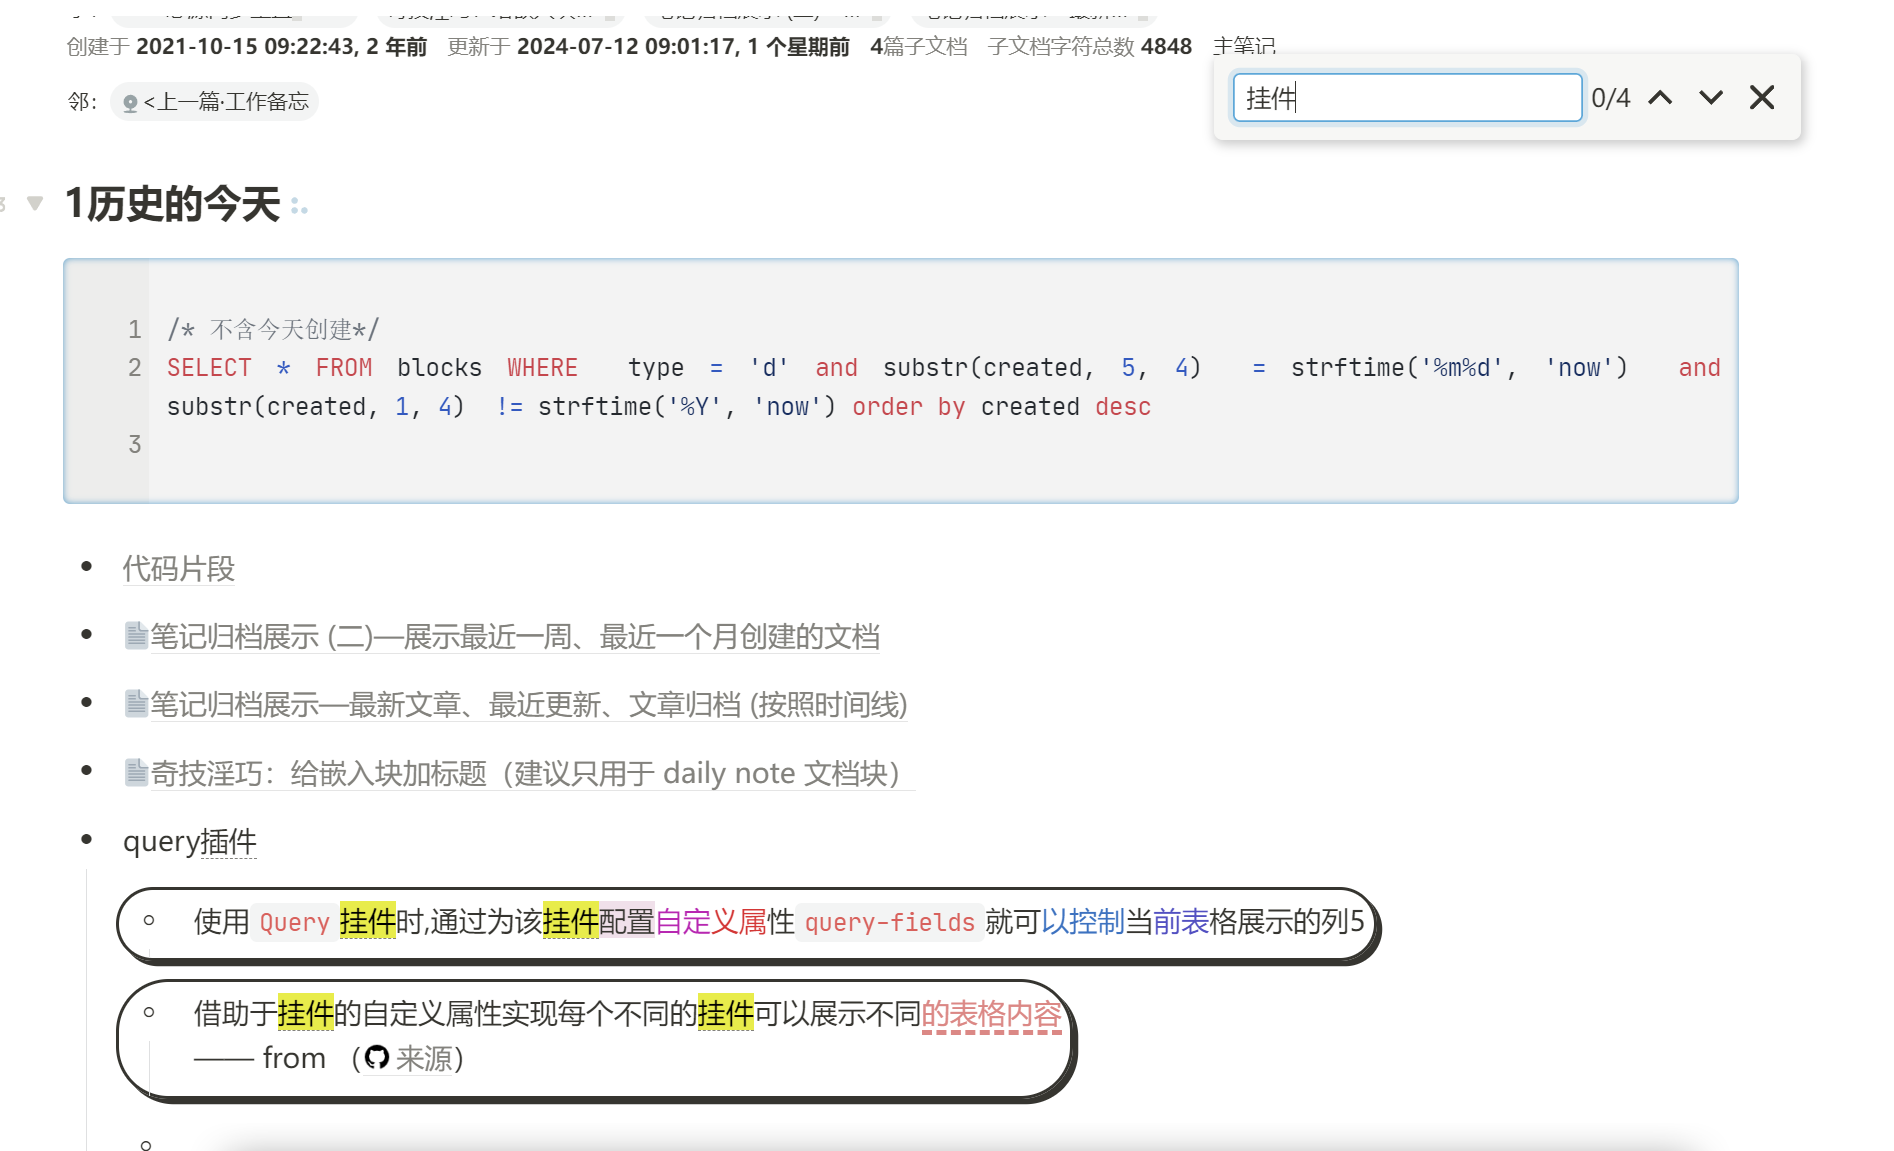
Task: Click the GitHub icon beside 来源
Action: [376, 1057]
